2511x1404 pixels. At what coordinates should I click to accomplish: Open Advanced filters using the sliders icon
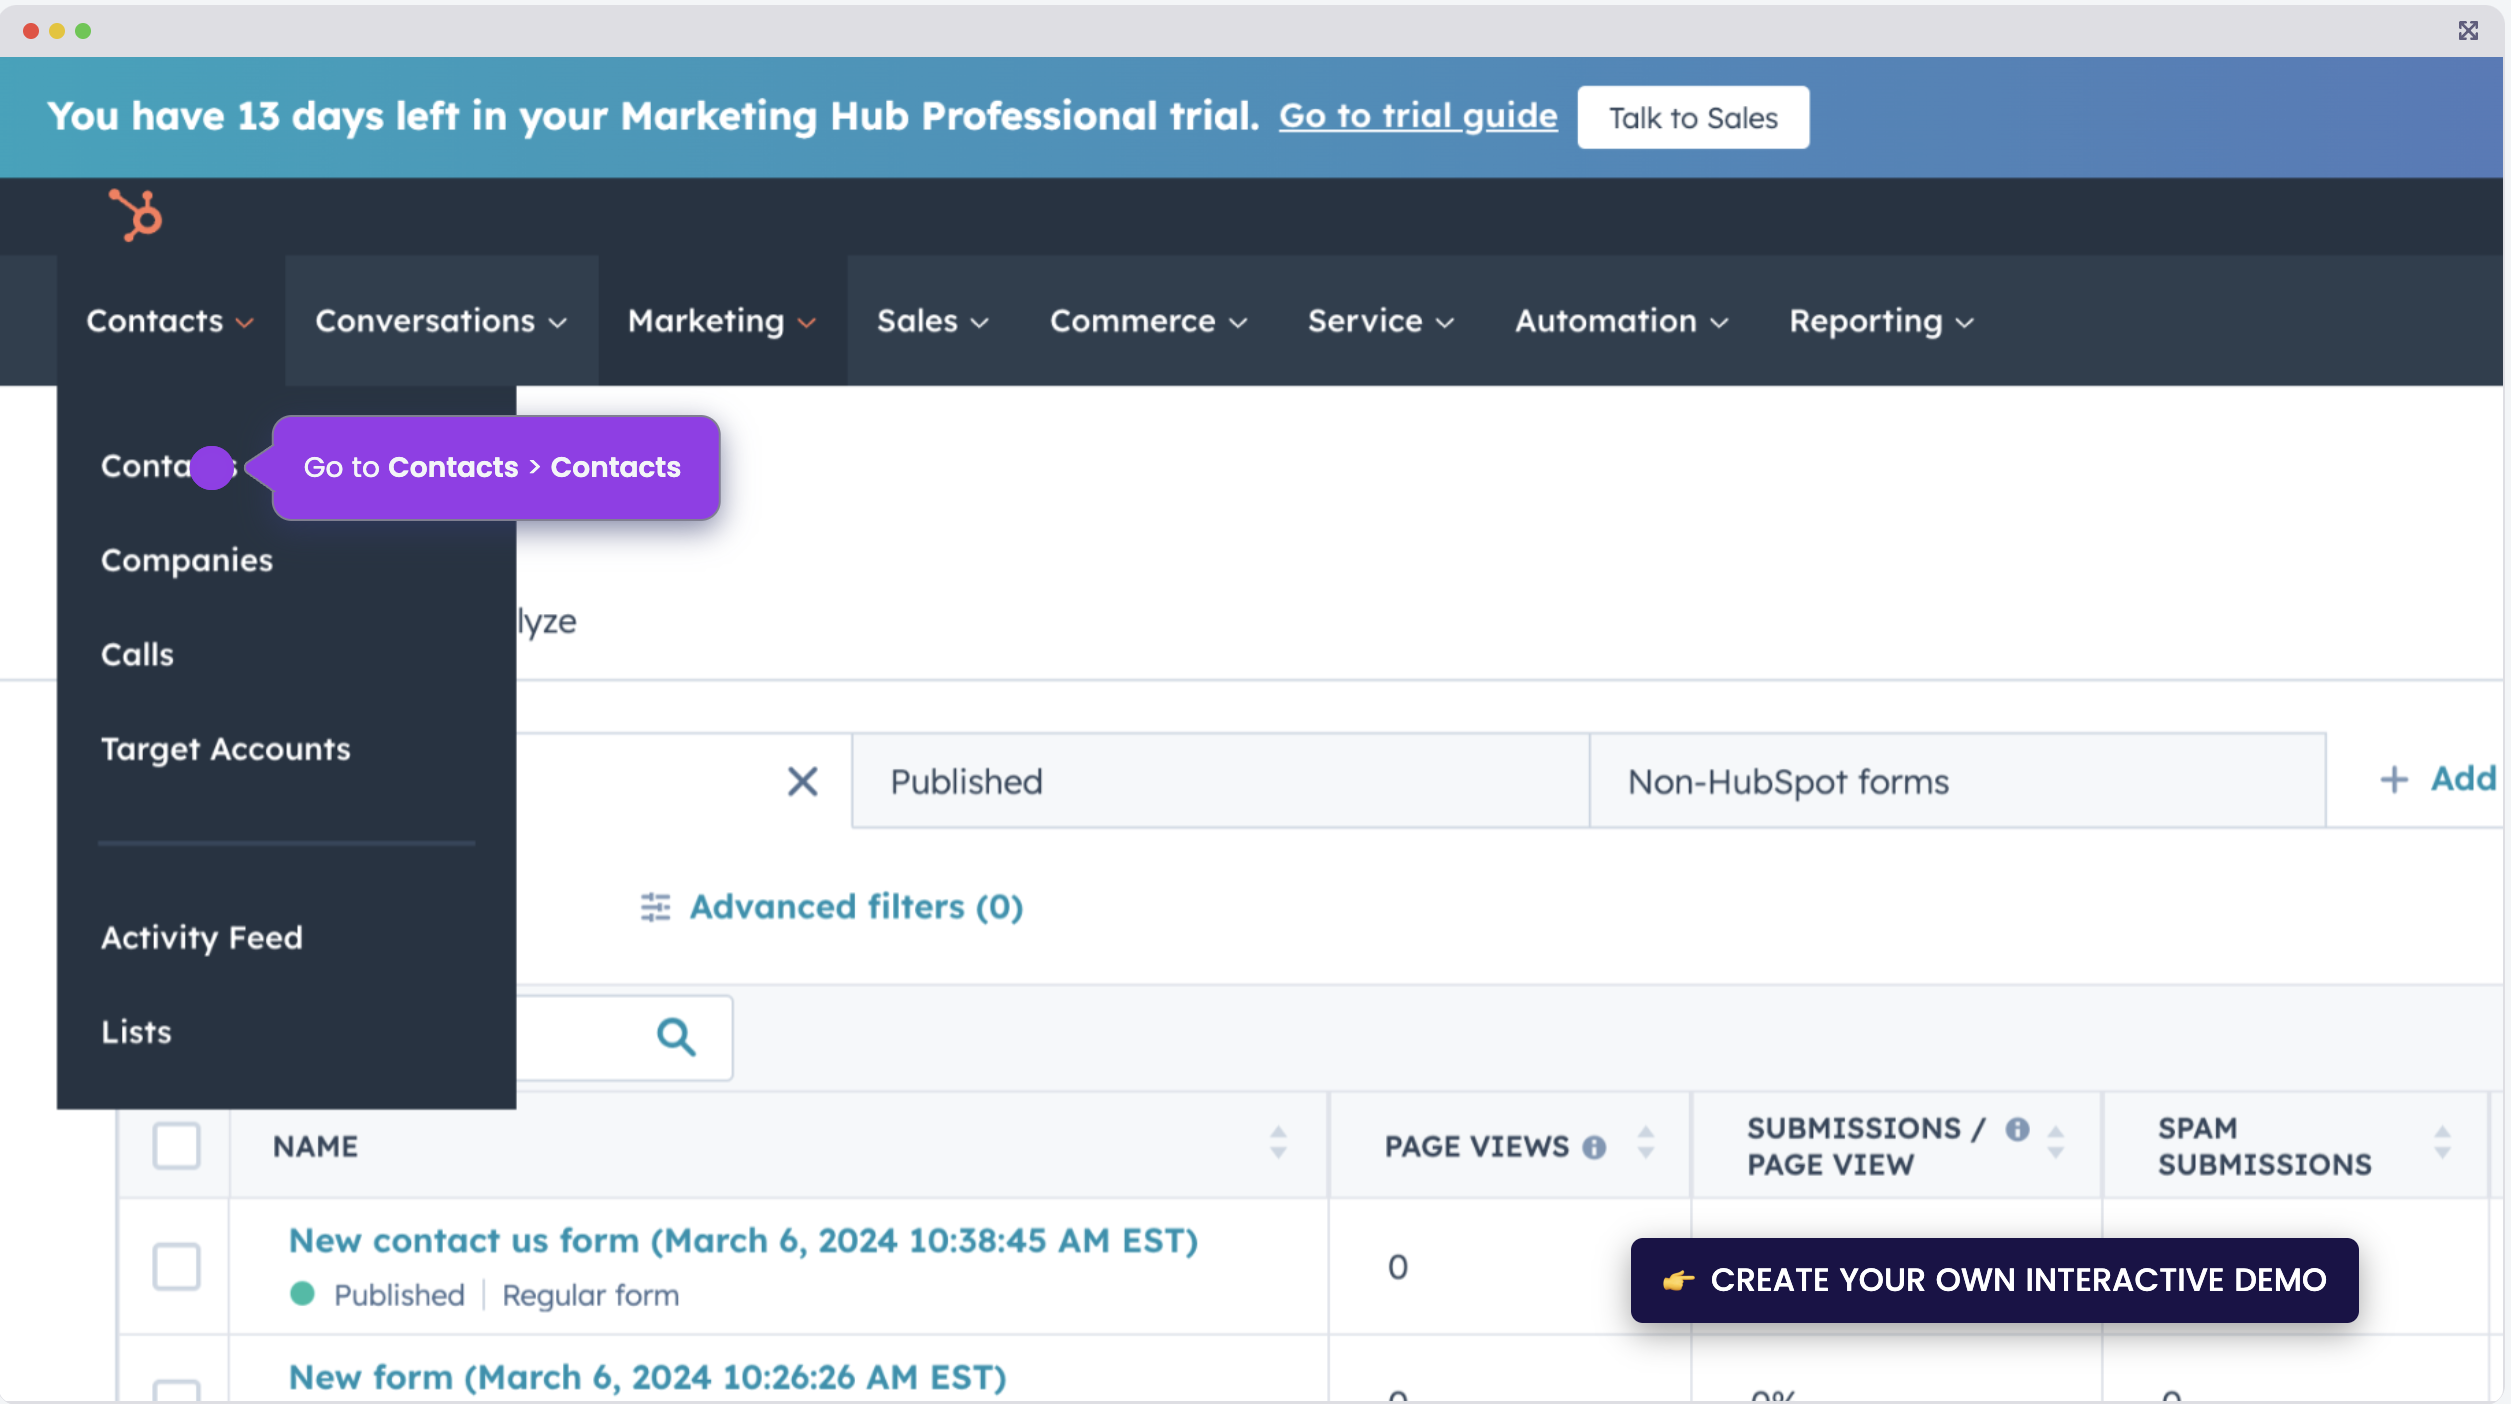click(x=656, y=907)
